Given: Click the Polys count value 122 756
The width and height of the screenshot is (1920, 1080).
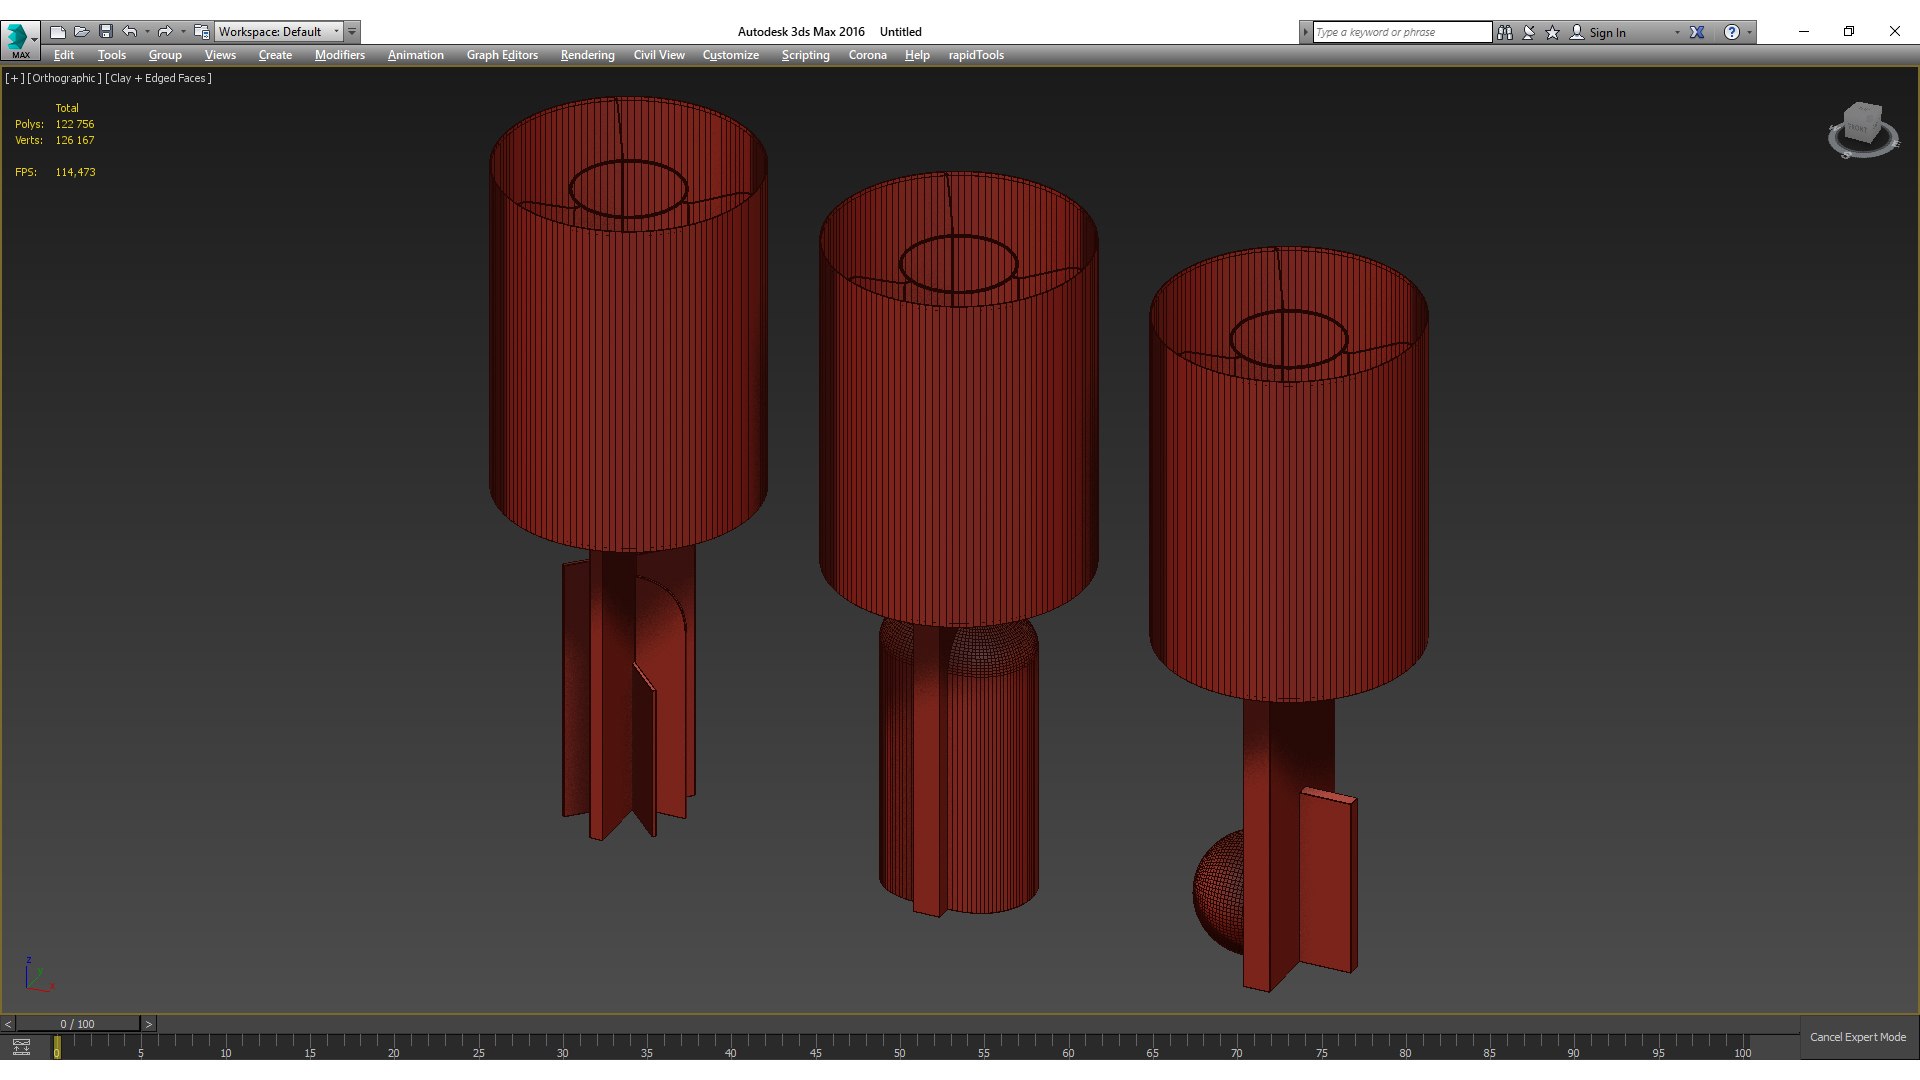Looking at the screenshot, I should (x=75, y=124).
